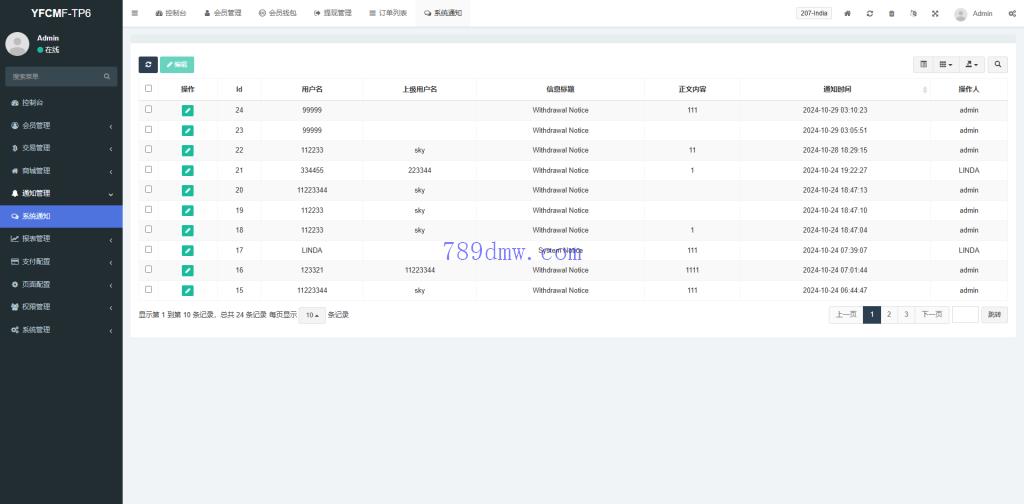Go to page 2 of records
The height and width of the screenshot is (504, 1024).
coord(889,314)
